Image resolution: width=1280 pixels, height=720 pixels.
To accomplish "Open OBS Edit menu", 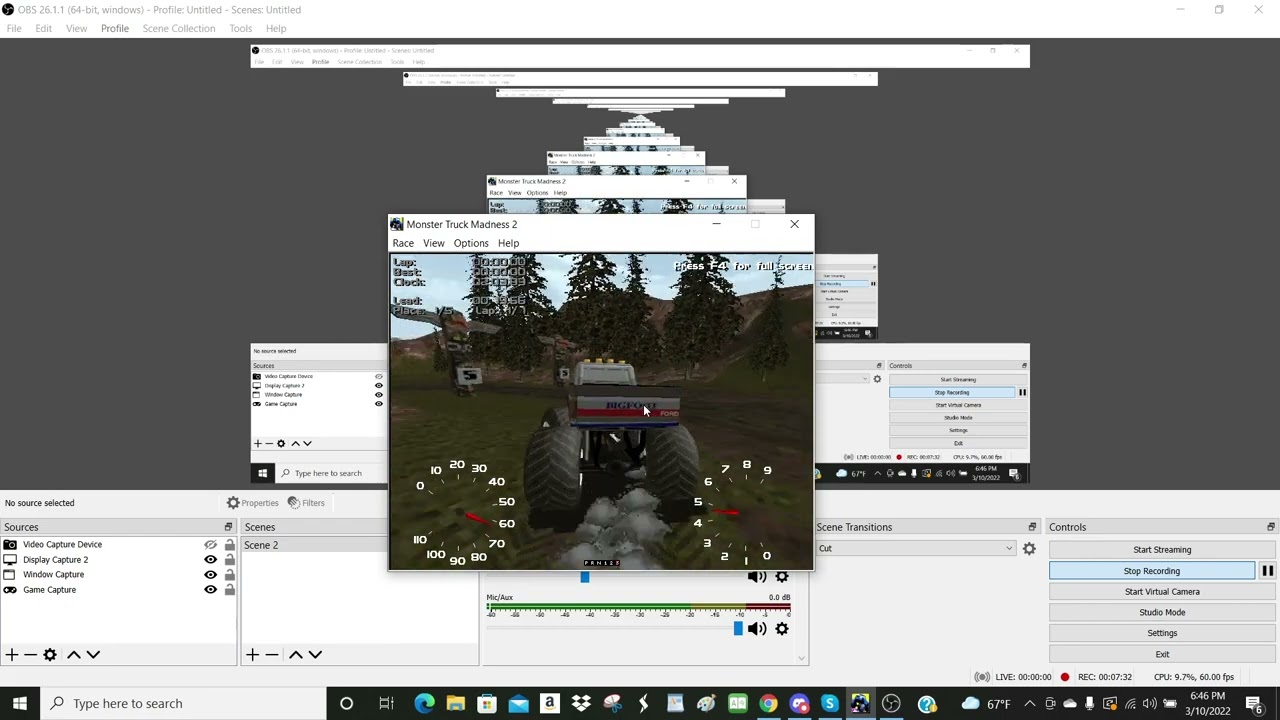I will [43, 28].
